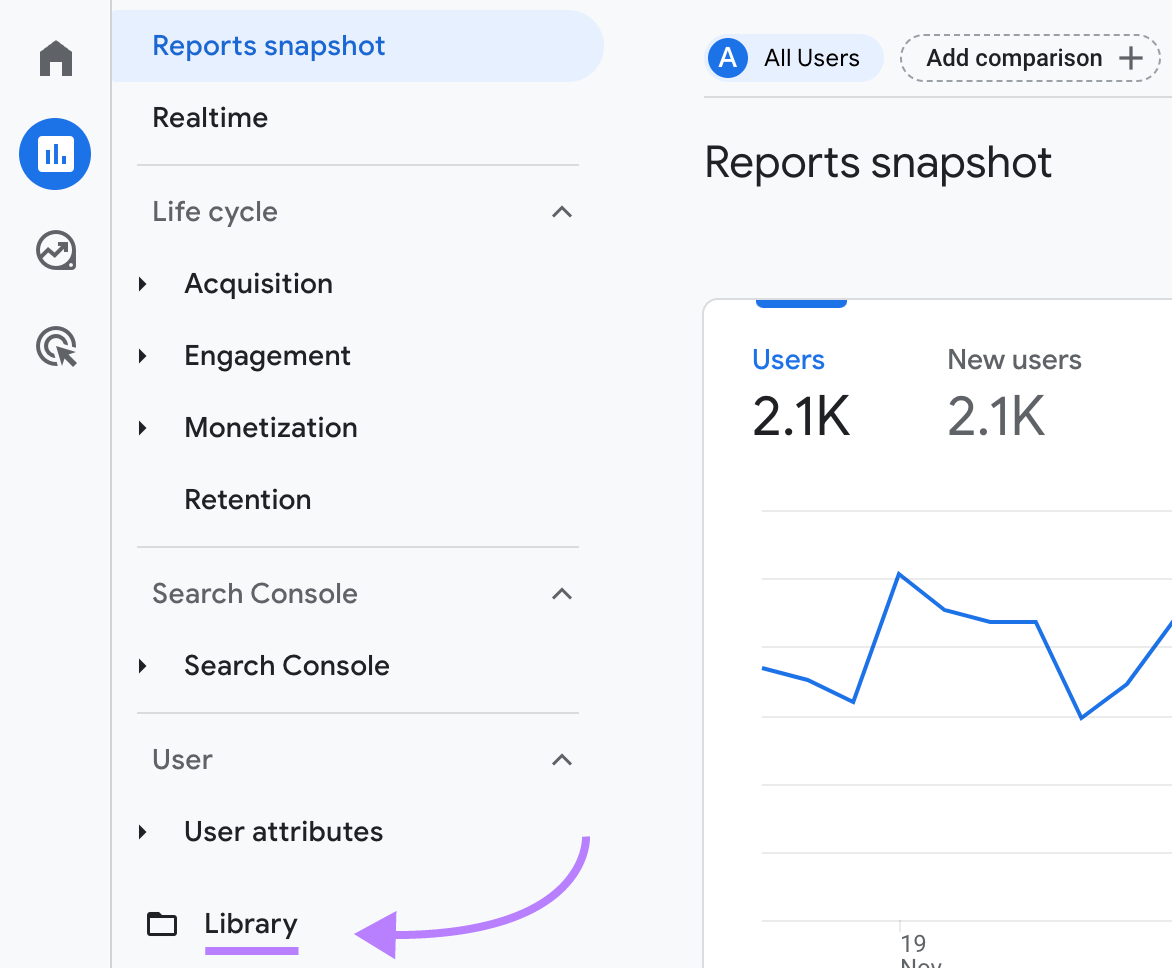Select the New users metric card

point(1014,390)
